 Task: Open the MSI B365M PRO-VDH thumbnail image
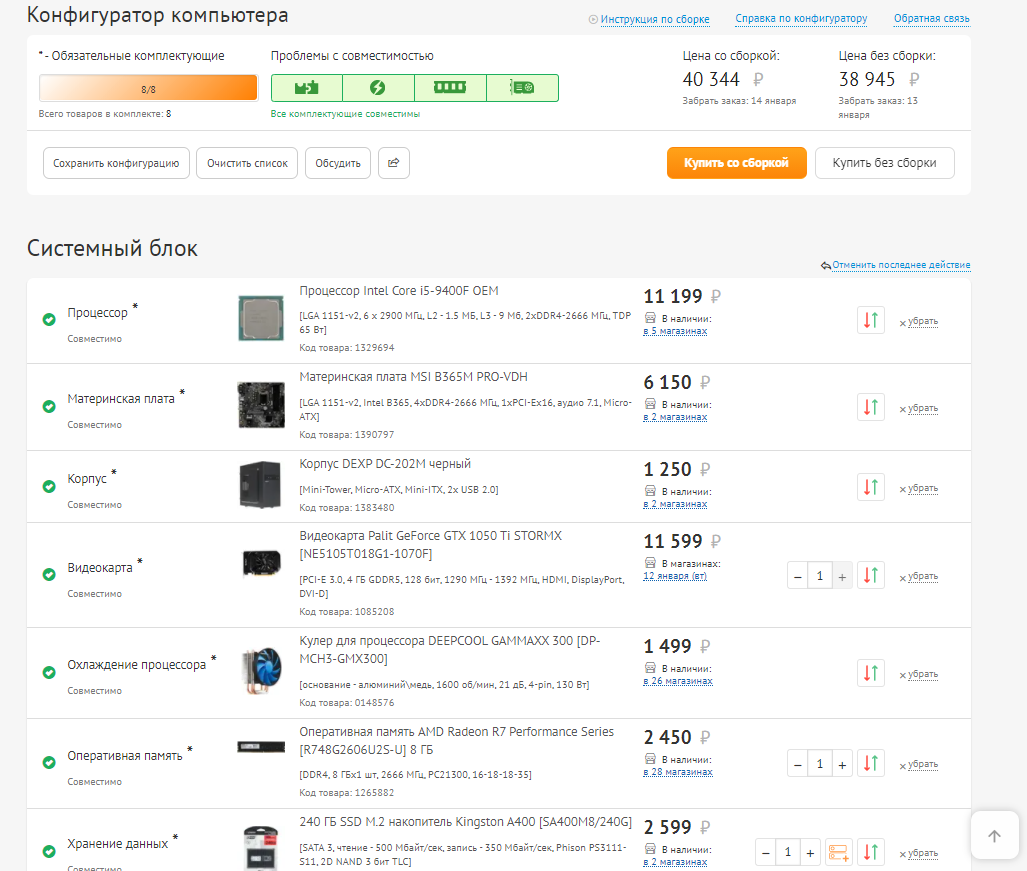(261, 405)
